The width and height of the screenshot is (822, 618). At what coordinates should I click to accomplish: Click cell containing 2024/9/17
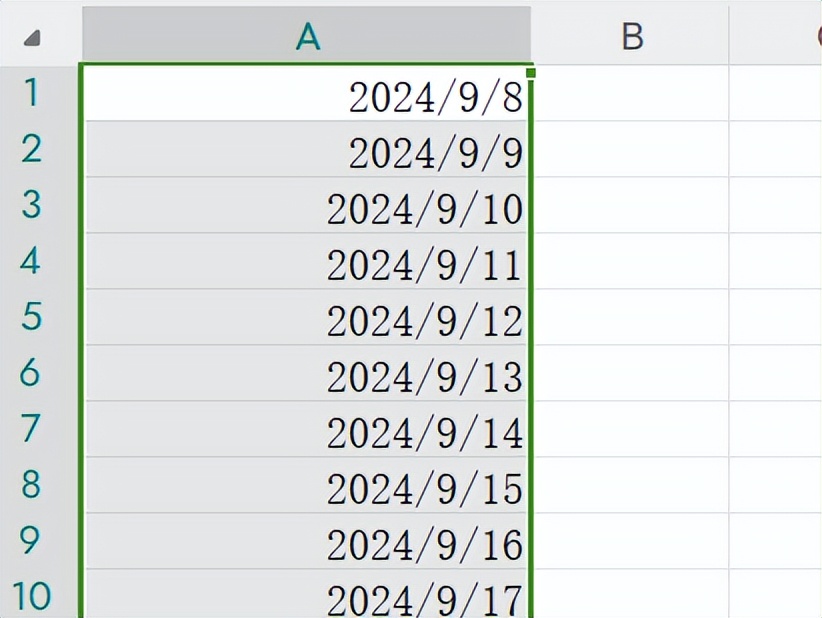point(307,594)
